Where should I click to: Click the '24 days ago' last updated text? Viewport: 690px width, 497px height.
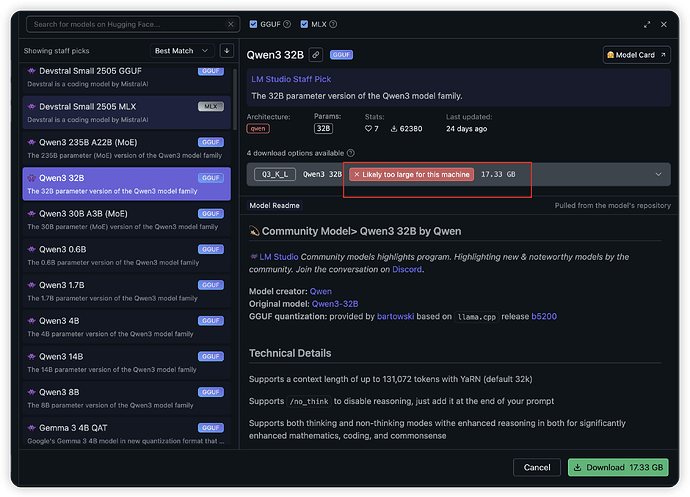click(x=466, y=129)
